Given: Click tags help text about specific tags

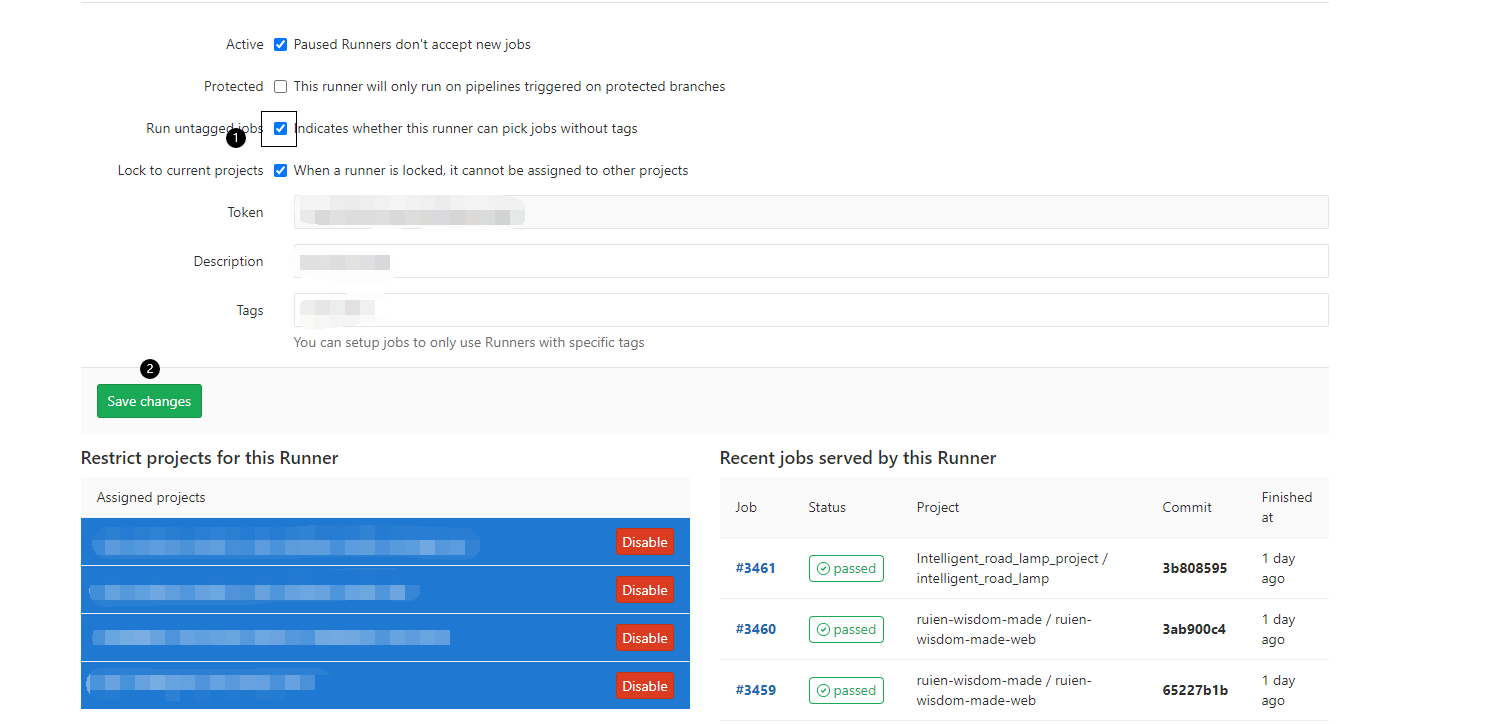Looking at the screenshot, I should click(x=469, y=342).
